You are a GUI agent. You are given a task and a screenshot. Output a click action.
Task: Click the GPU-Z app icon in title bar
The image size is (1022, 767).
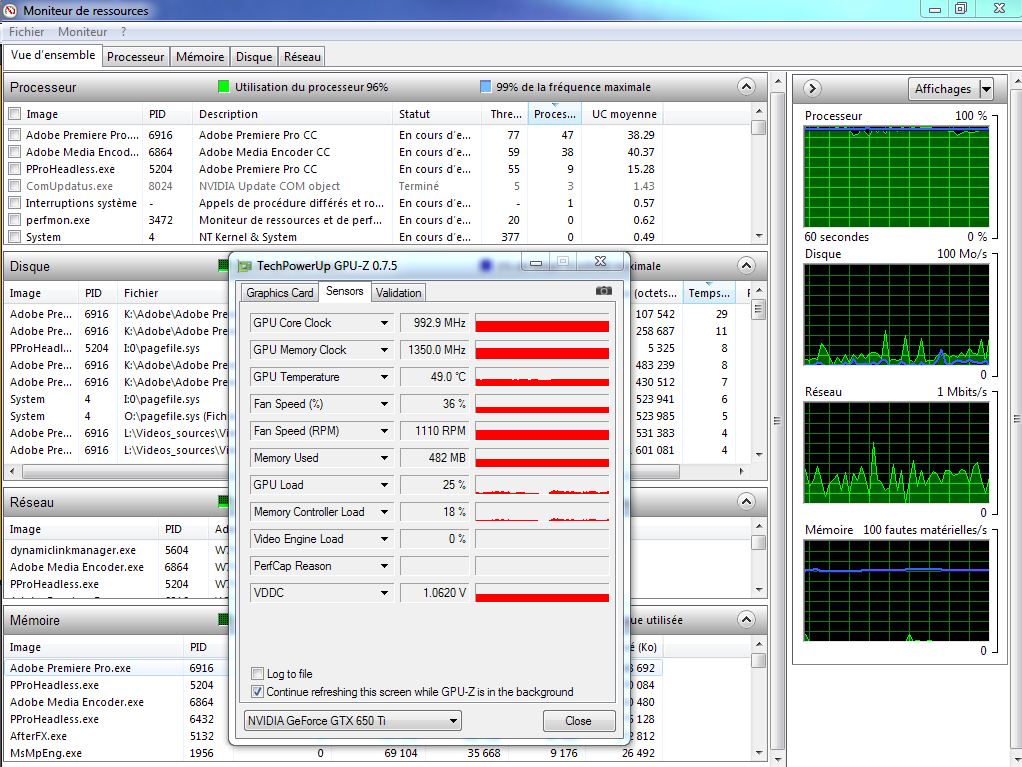(x=244, y=266)
